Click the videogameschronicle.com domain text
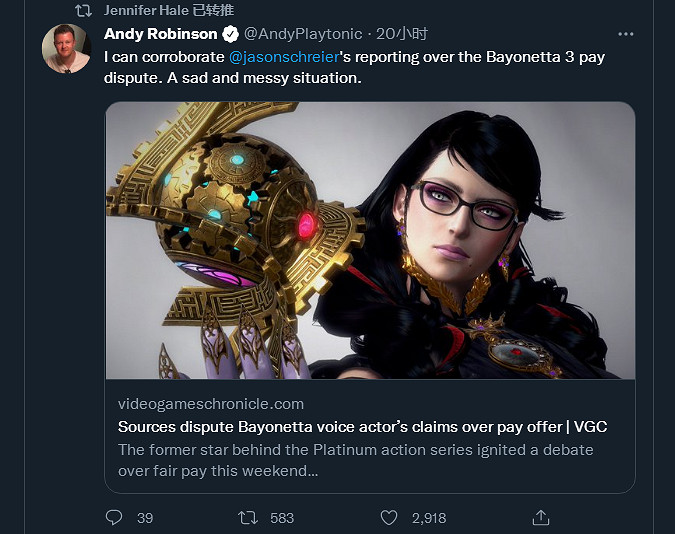 tap(211, 404)
